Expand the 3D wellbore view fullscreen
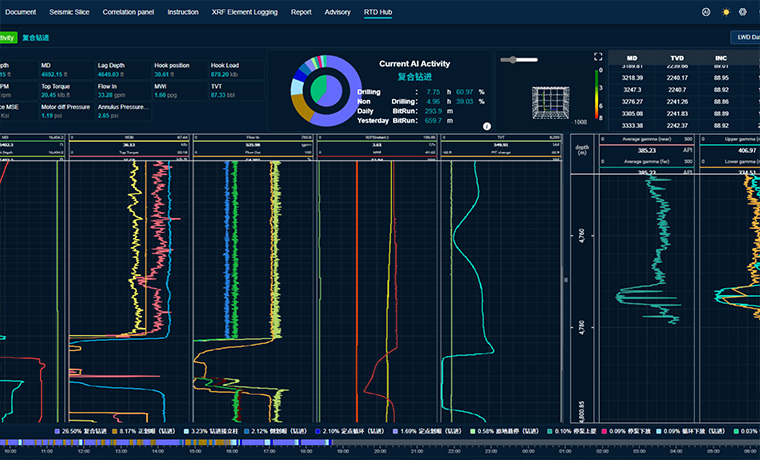760x460 pixels. point(598,57)
